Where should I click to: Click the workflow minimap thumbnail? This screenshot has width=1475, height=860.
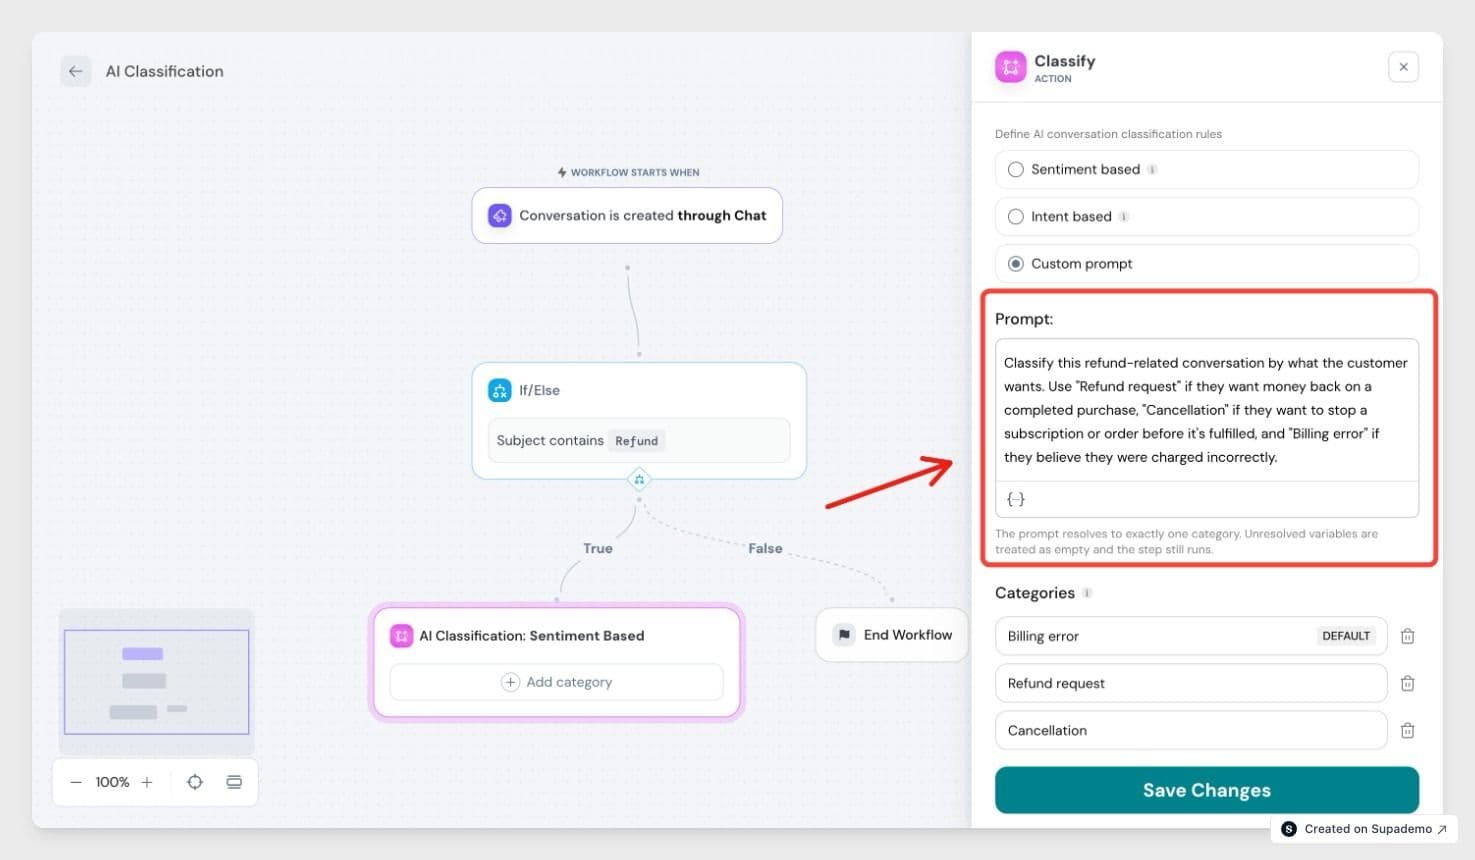[157, 682]
